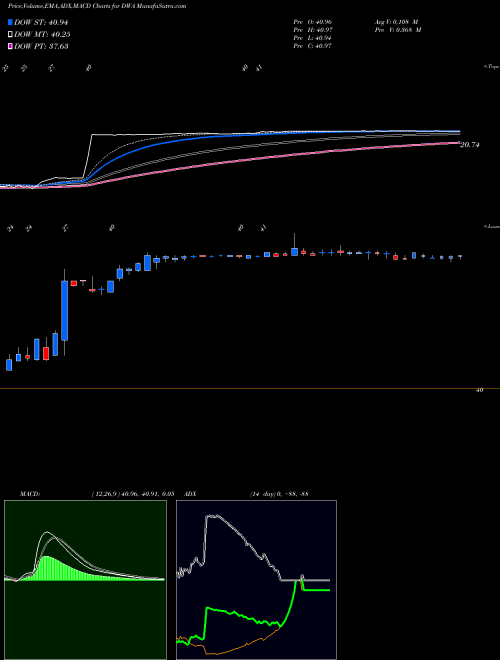Click the 'Pre H: 40.97' value

[313, 30]
